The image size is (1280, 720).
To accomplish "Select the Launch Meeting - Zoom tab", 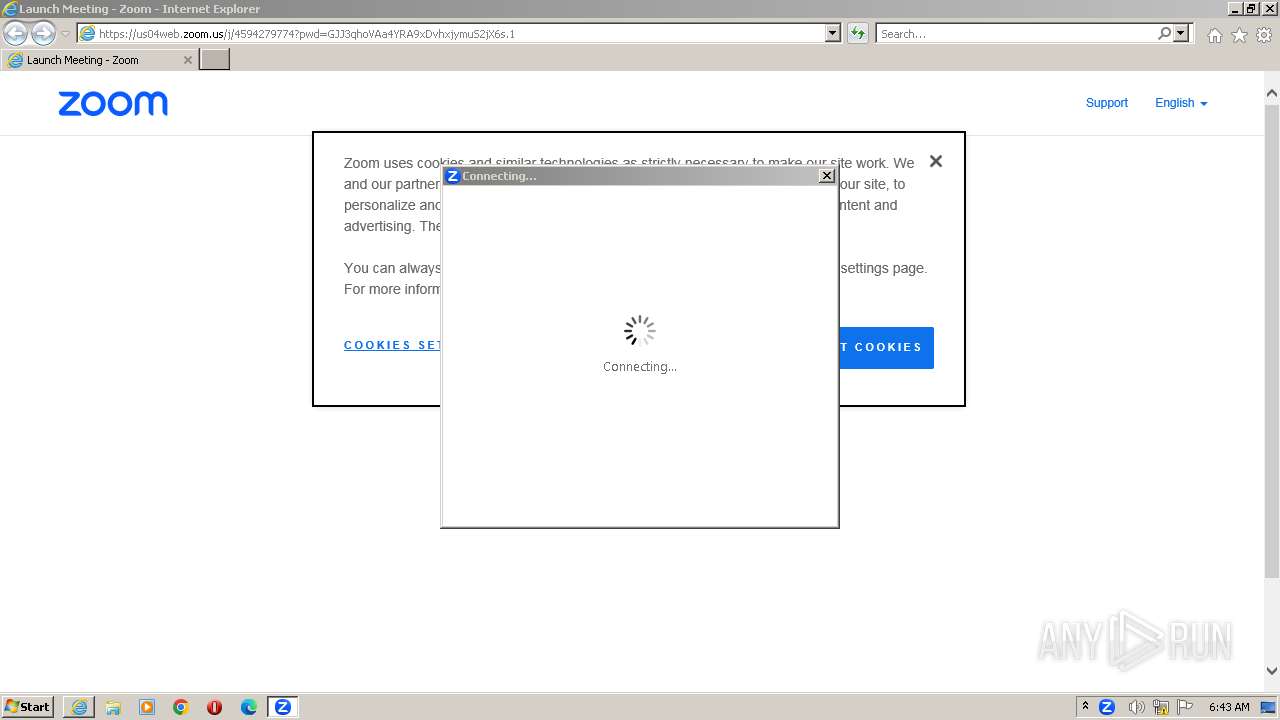I will [x=99, y=60].
